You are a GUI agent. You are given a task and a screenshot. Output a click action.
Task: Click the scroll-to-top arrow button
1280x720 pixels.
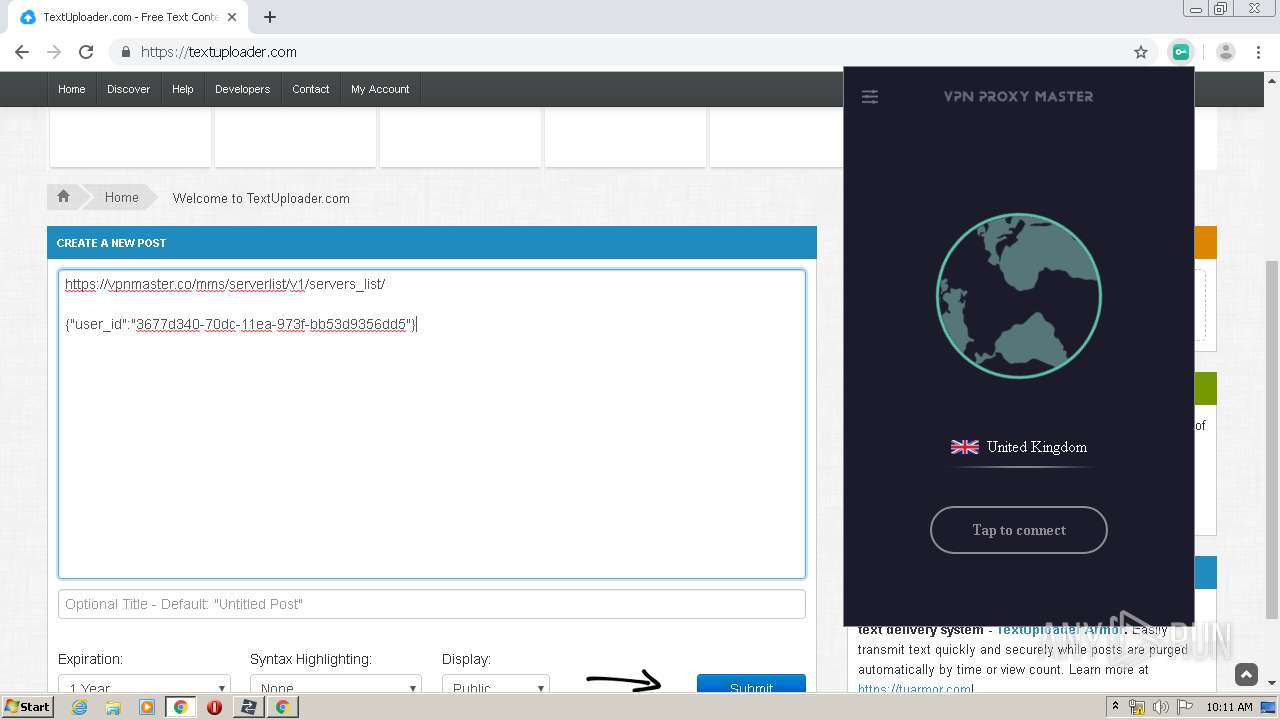tap(1246, 675)
